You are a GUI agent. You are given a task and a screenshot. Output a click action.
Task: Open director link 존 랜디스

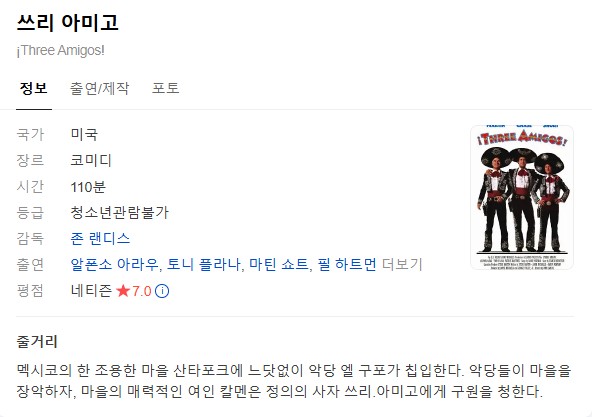[100, 238]
